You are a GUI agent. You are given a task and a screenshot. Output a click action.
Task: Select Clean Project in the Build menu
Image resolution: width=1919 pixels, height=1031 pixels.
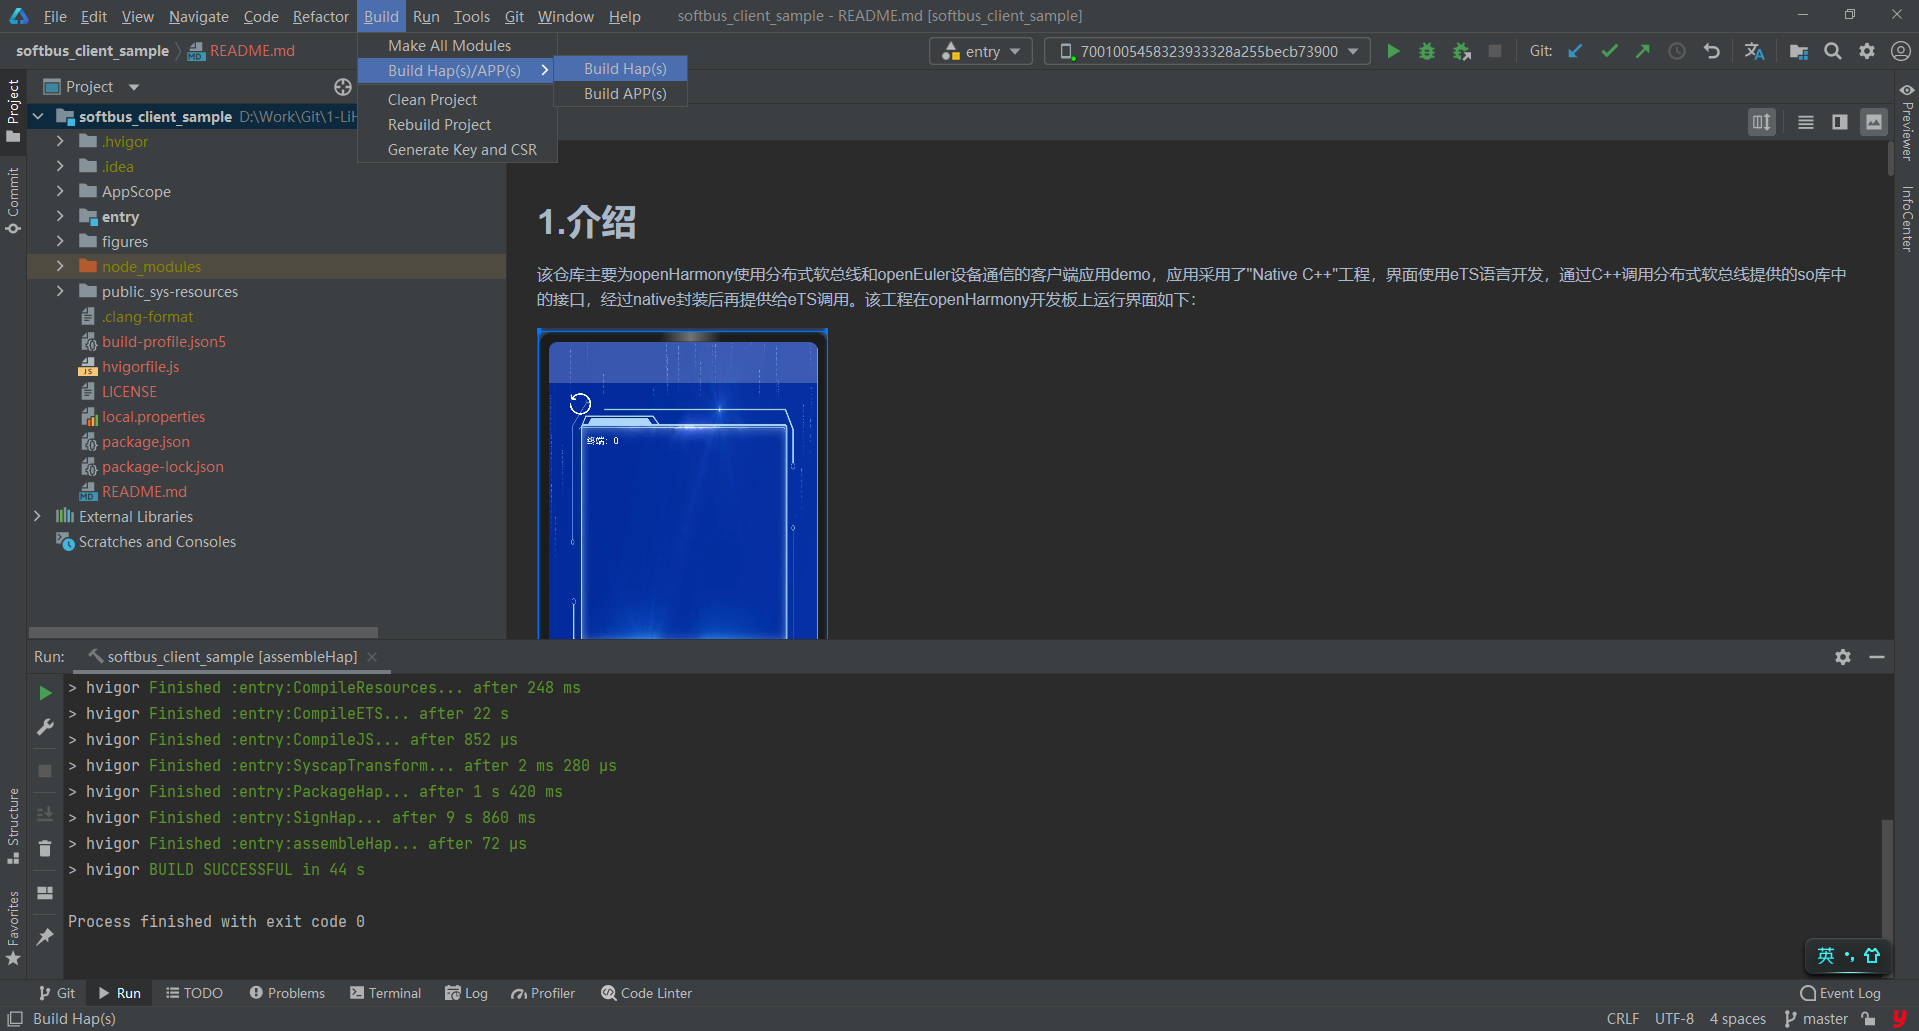[432, 99]
